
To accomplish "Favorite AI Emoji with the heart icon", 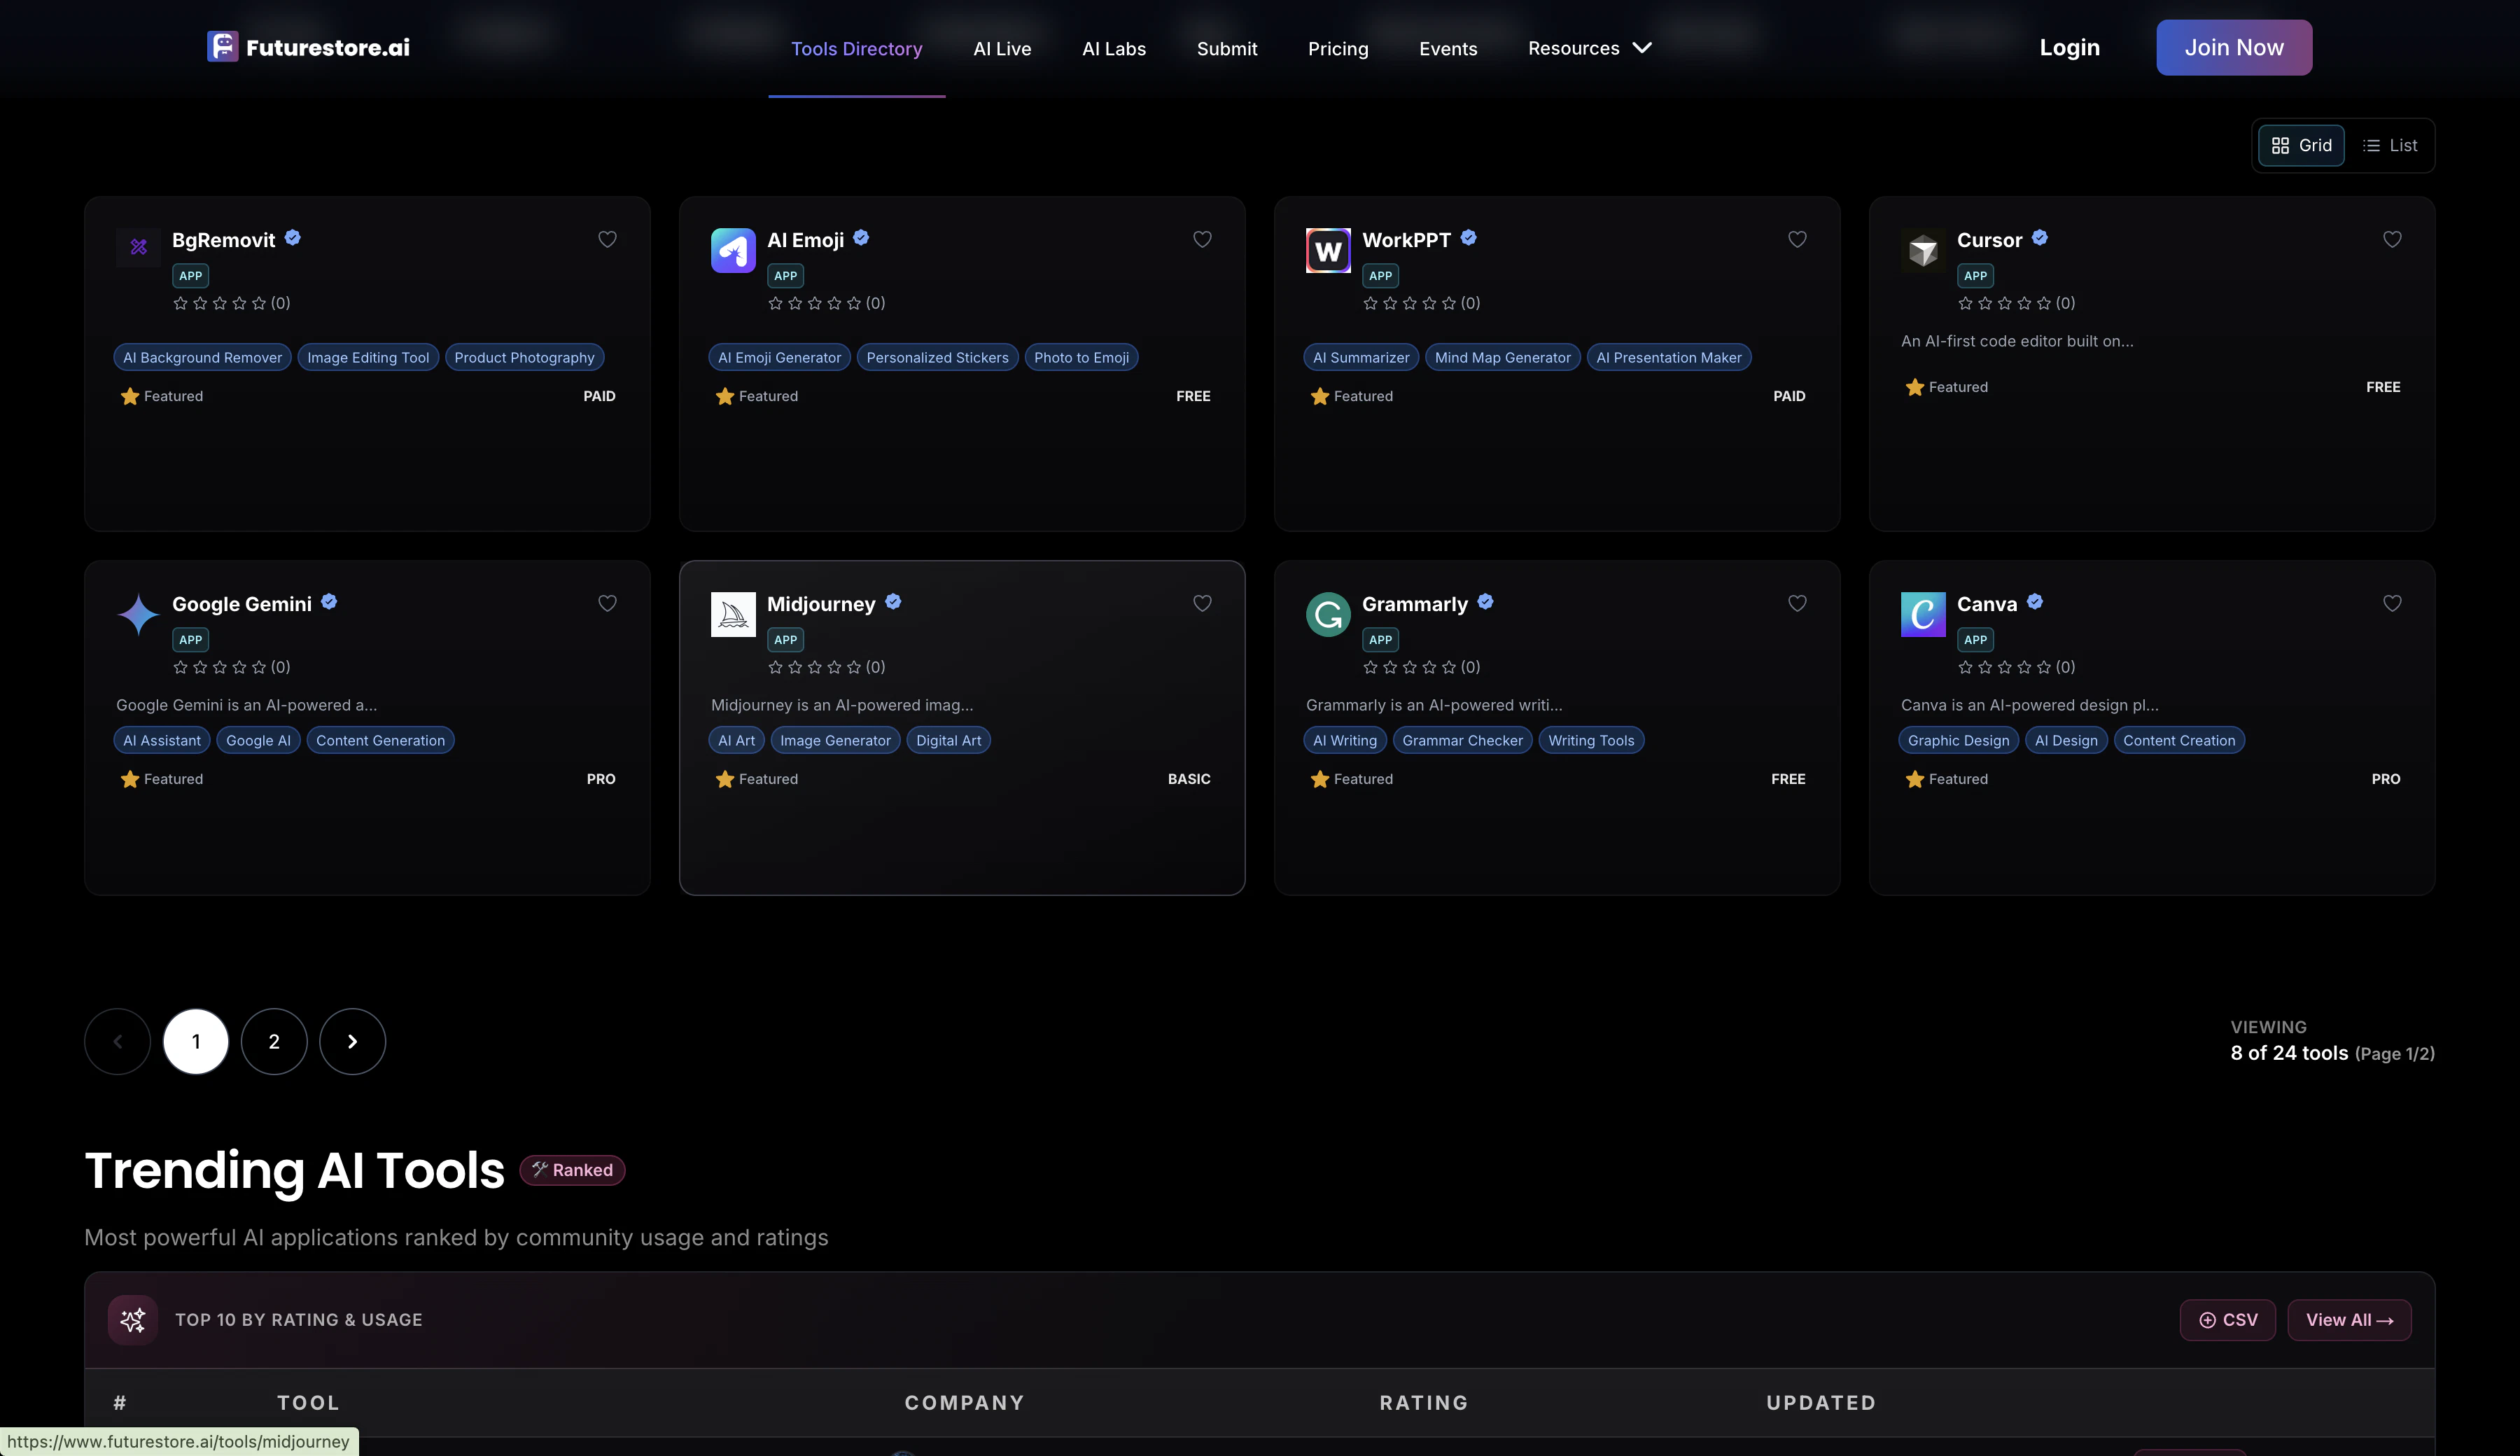I will (x=1202, y=239).
